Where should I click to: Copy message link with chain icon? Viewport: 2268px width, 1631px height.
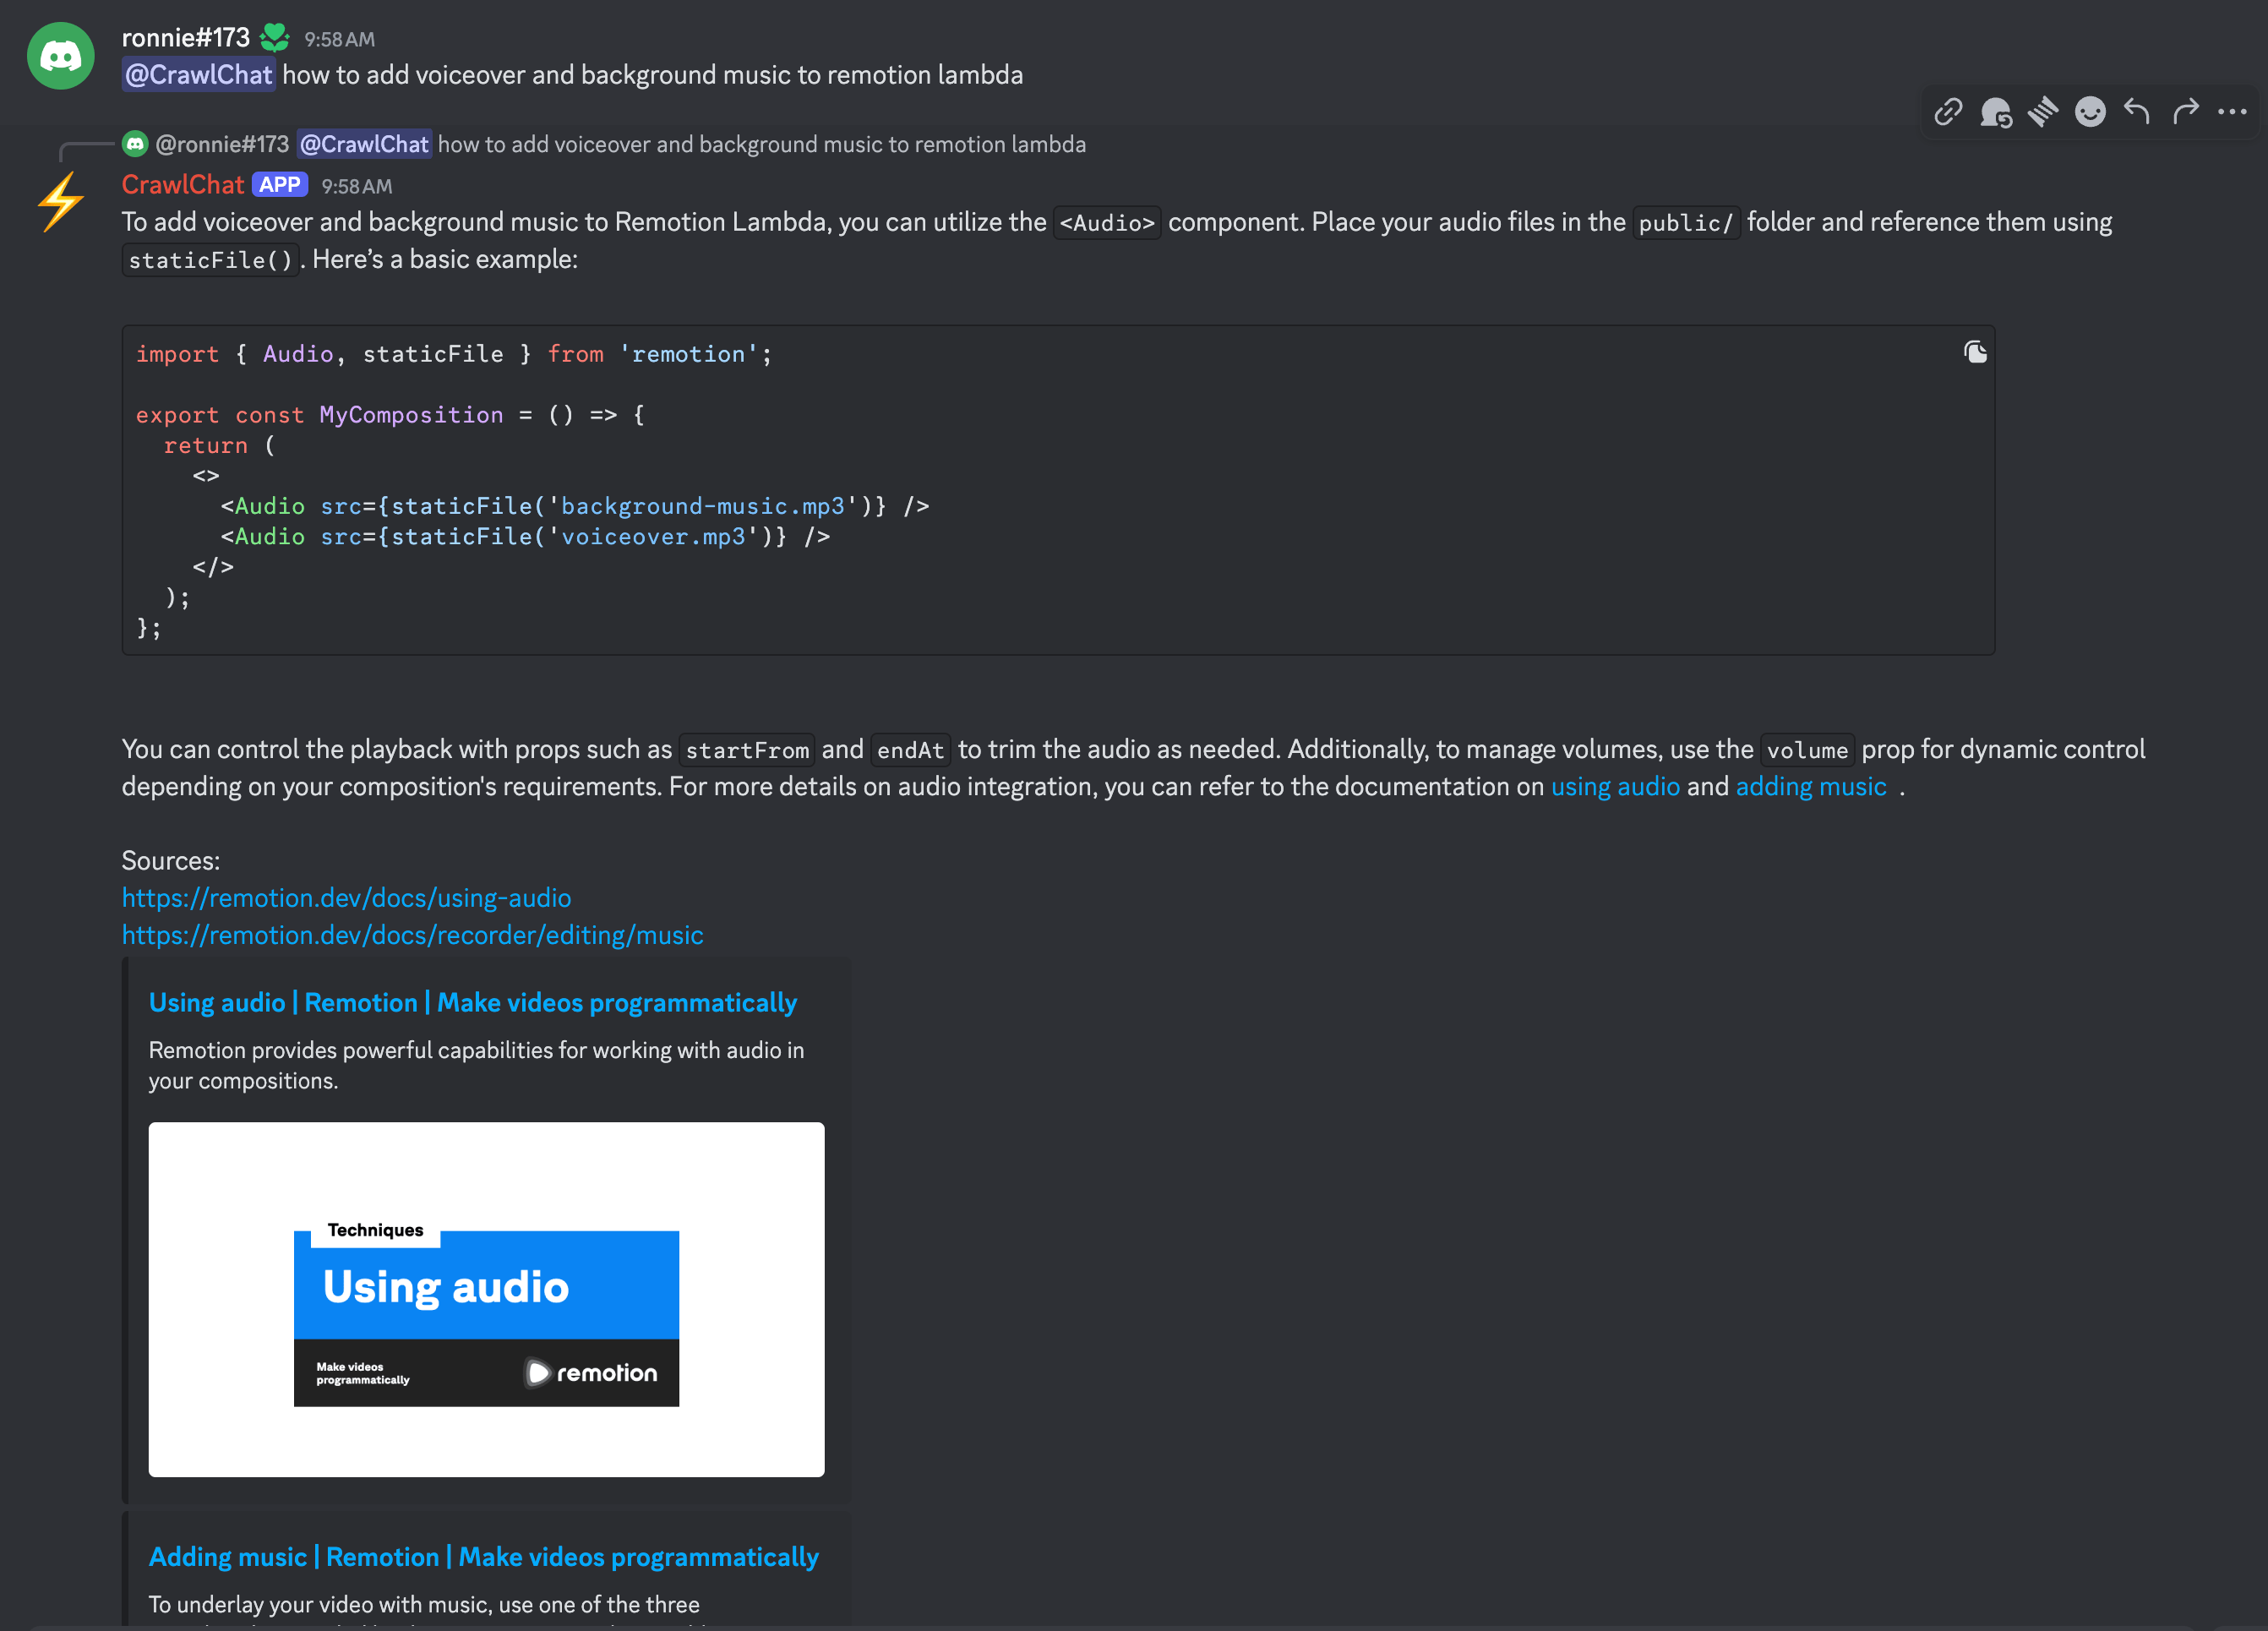1947,112
